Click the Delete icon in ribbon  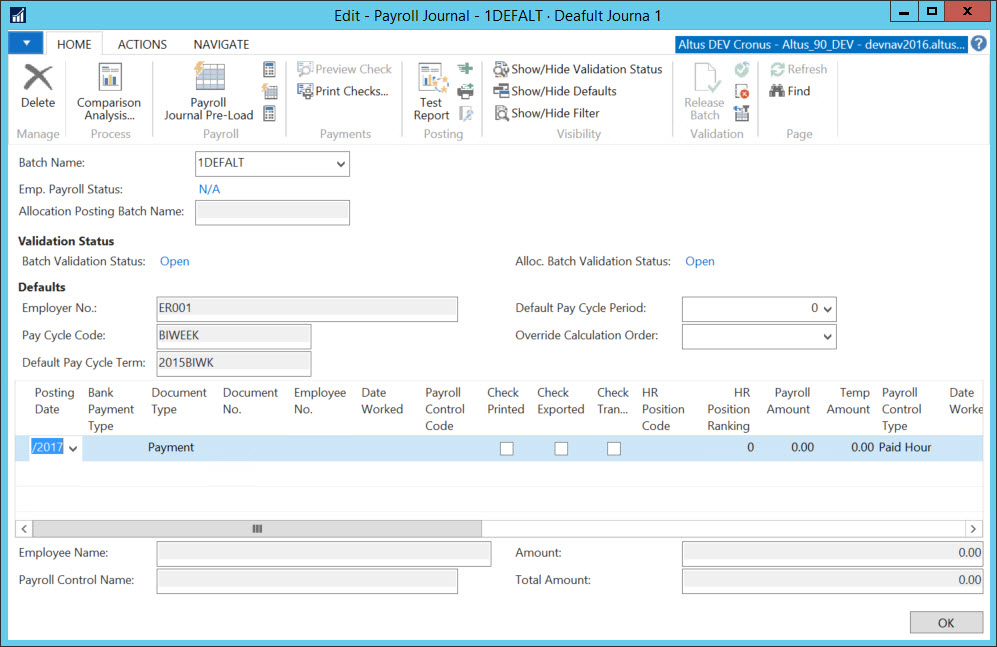tap(38, 86)
